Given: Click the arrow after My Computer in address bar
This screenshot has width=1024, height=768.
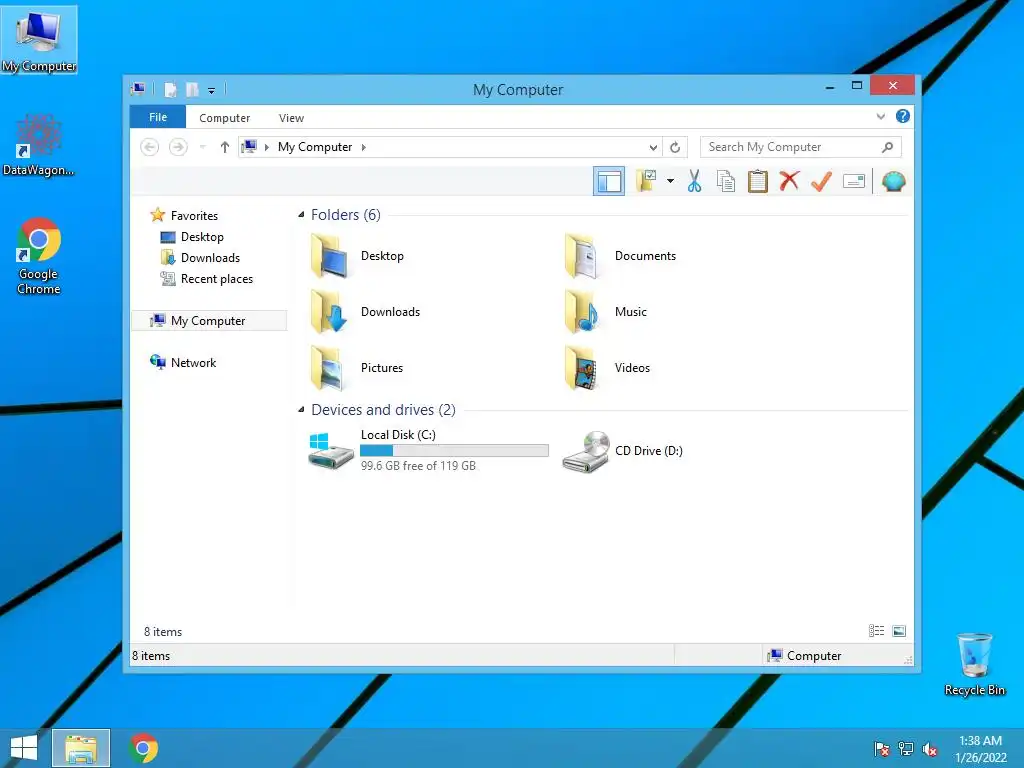Looking at the screenshot, I should pos(364,148).
